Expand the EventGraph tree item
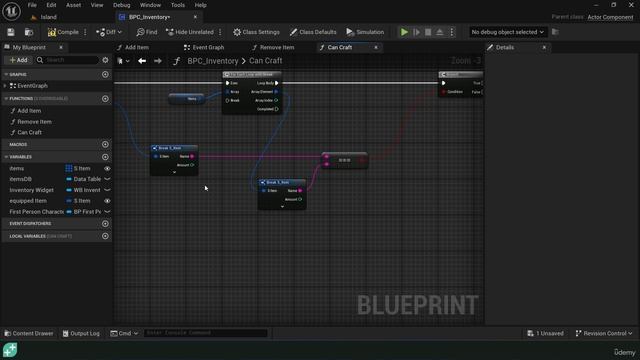Screen dimensions: 640x360 (x=5, y=86)
